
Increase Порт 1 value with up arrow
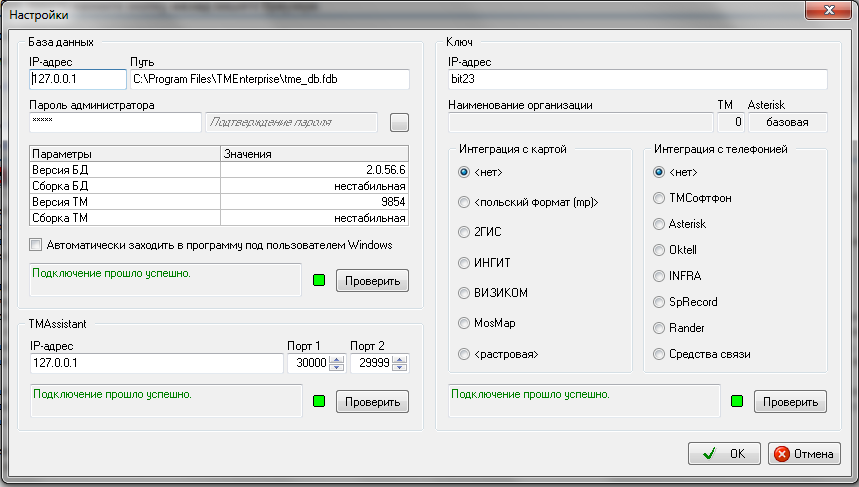click(336, 359)
